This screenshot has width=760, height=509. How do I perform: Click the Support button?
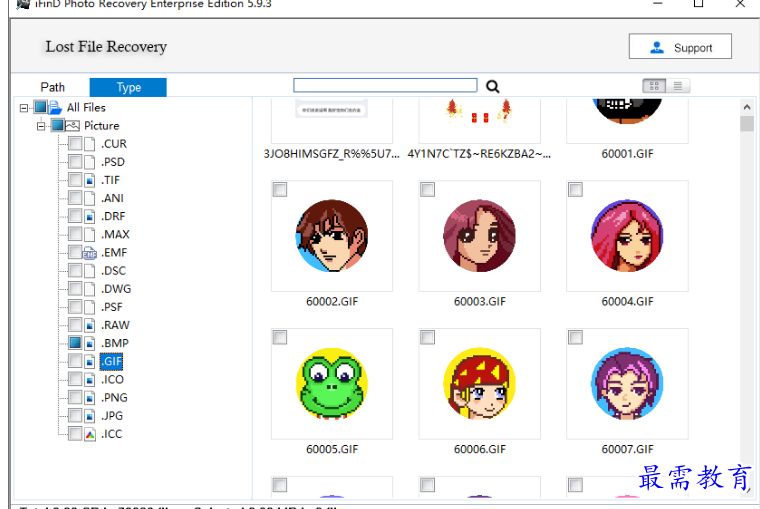pyautogui.click(x=680, y=47)
